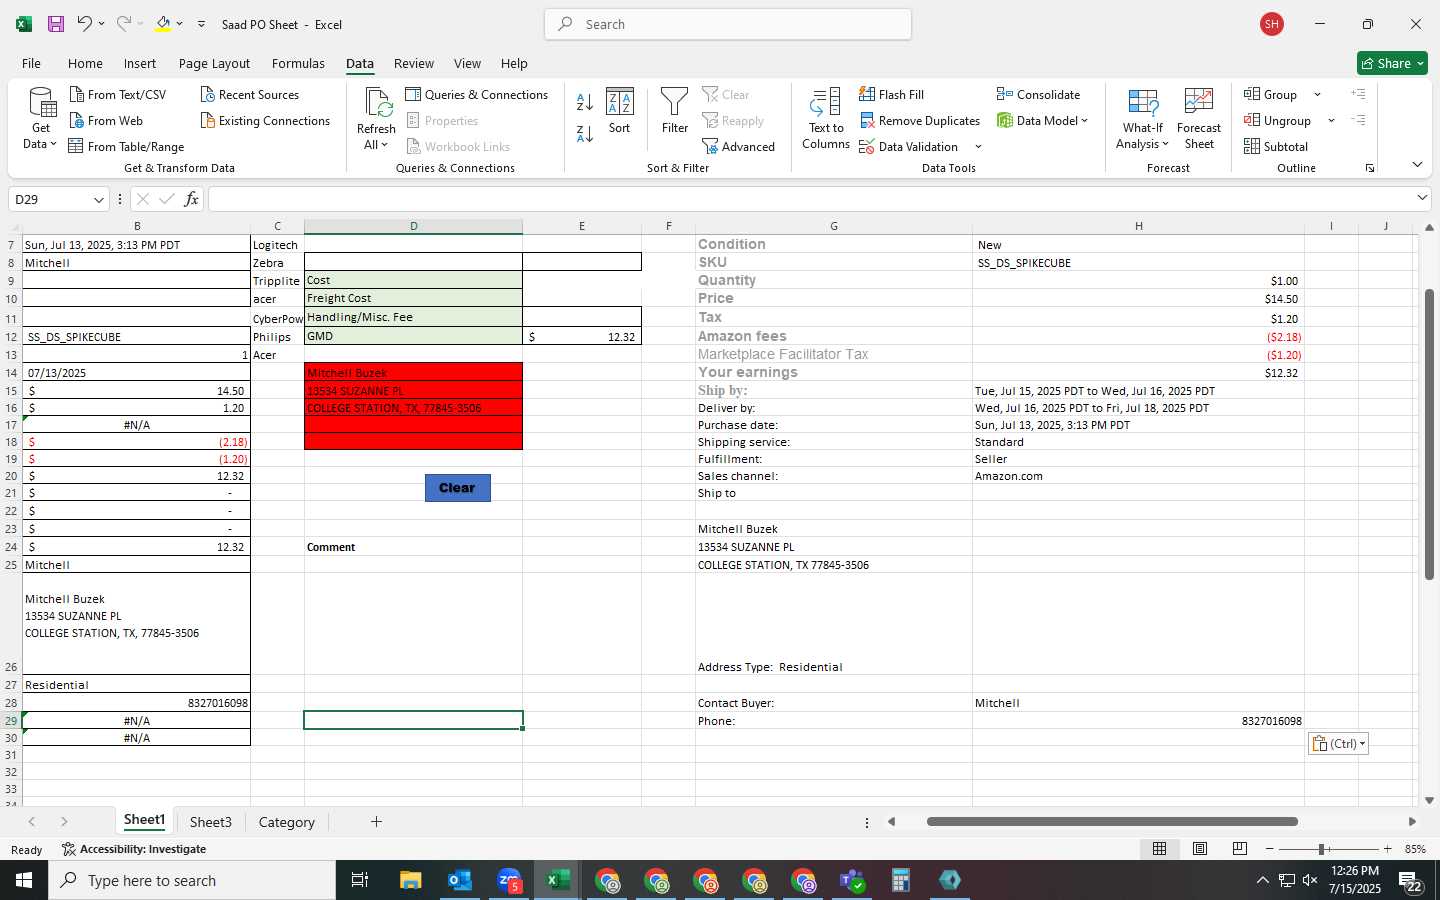This screenshot has width=1440, height=900.
Task: Expand the Group dropdown arrow
Action: pyautogui.click(x=1317, y=95)
